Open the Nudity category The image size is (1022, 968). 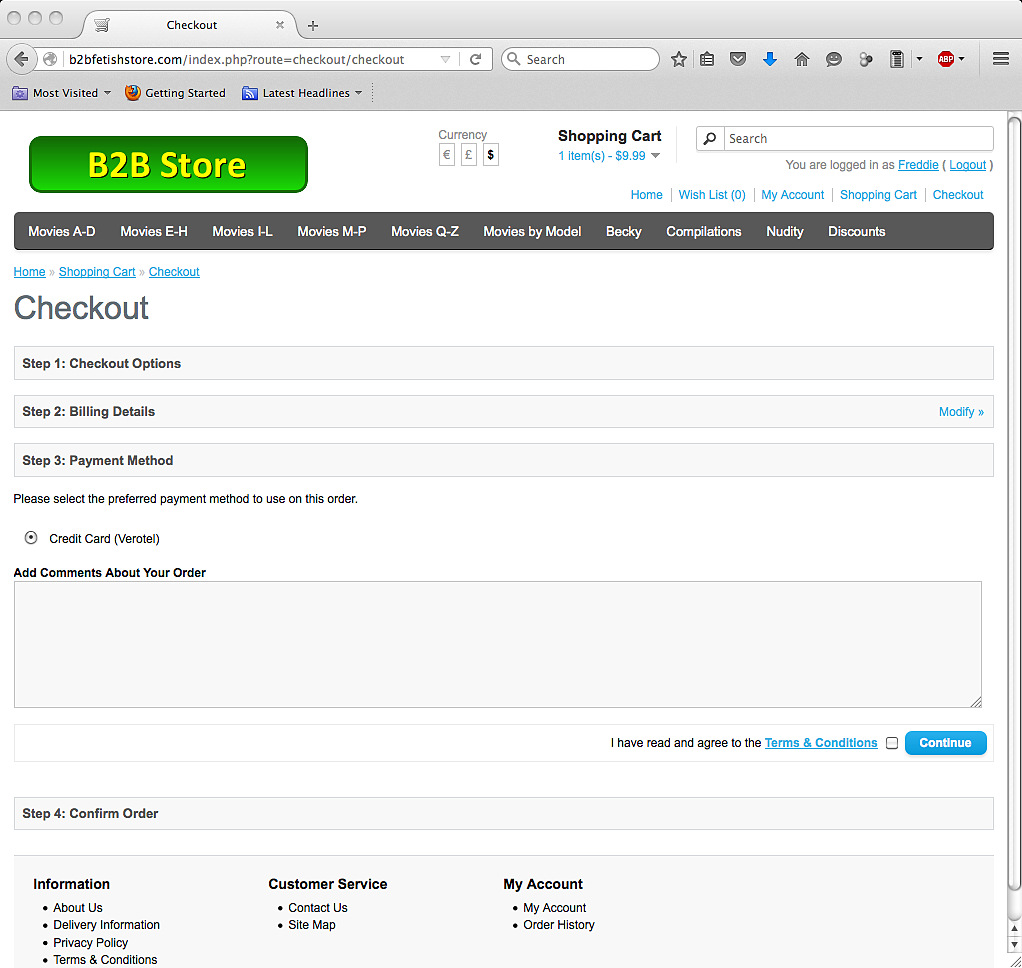(785, 231)
